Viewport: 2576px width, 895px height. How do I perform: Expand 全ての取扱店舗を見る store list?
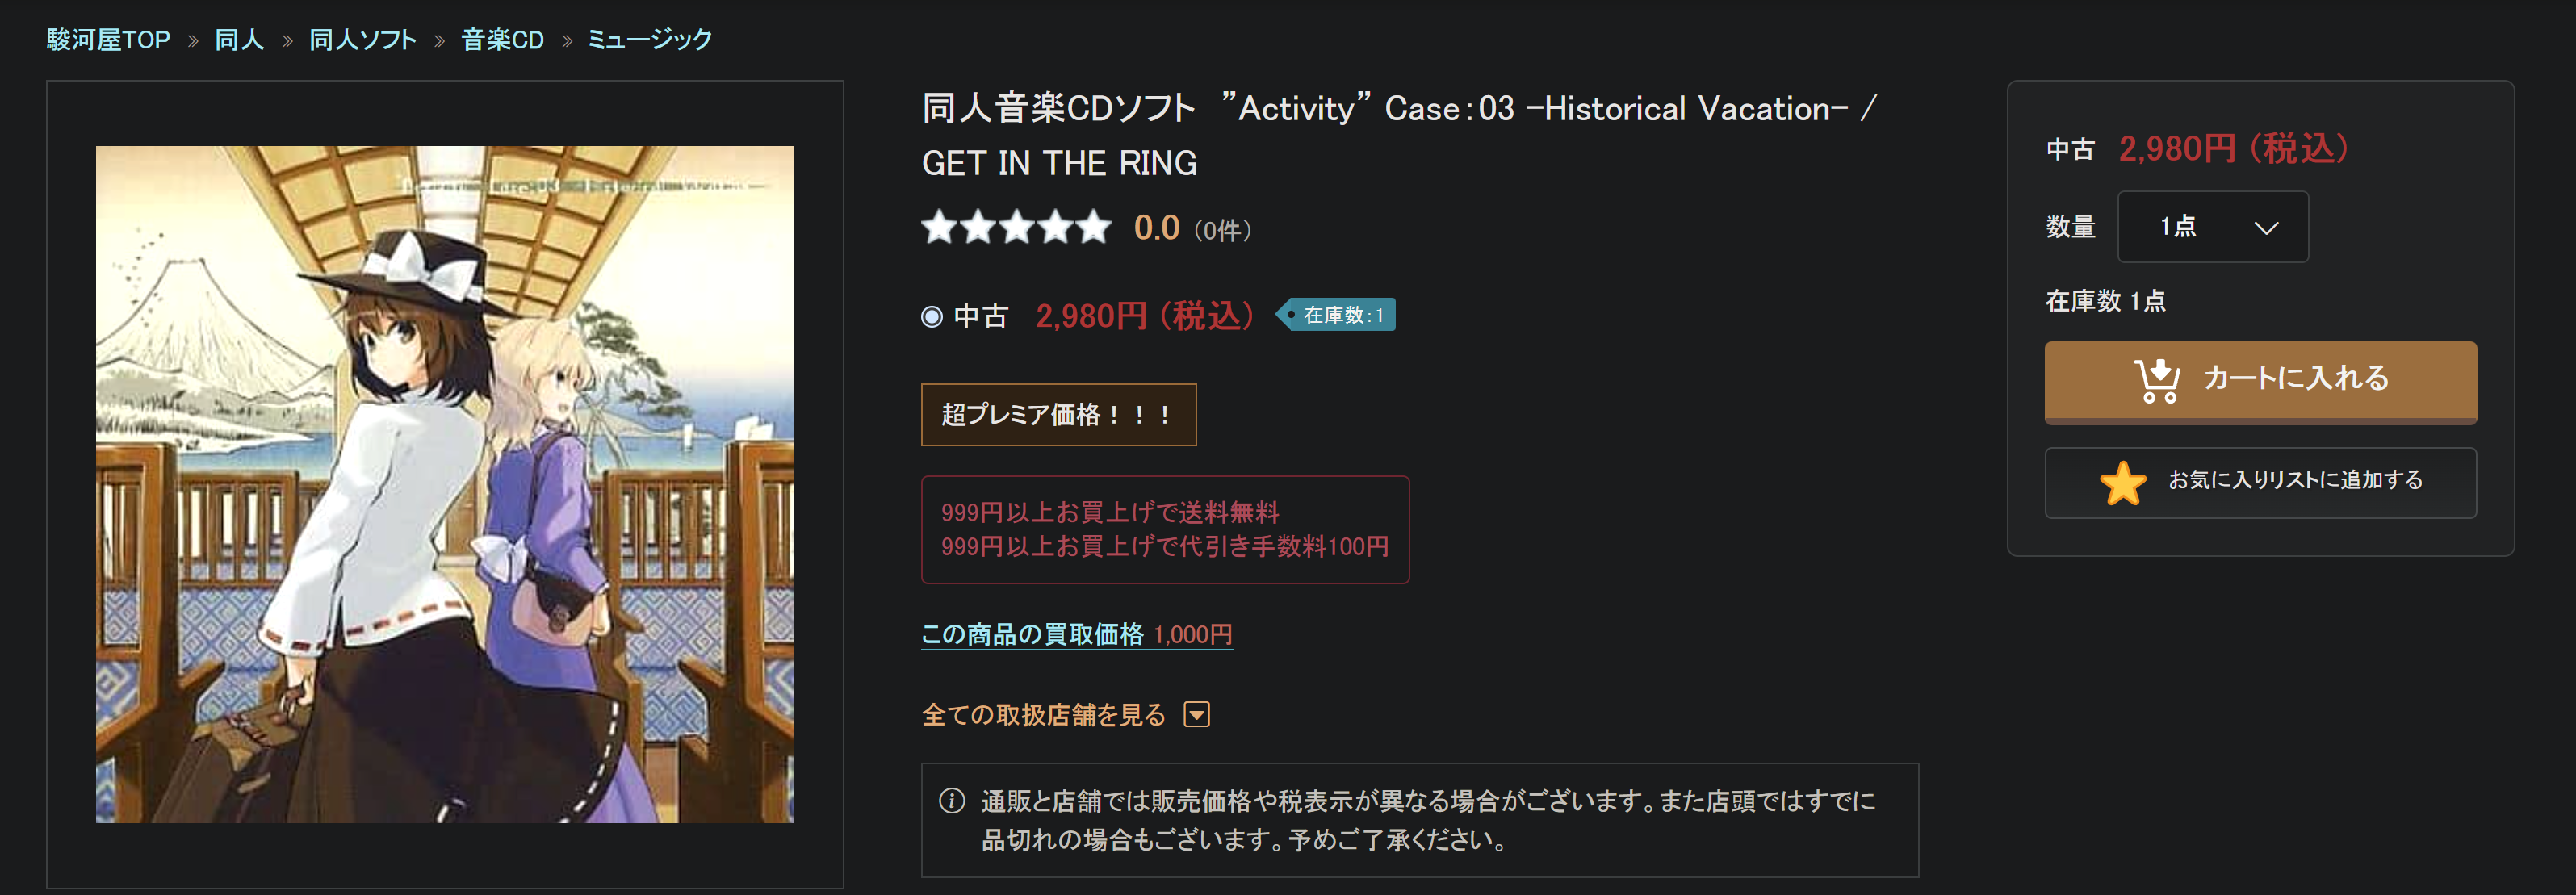point(1043,714)
